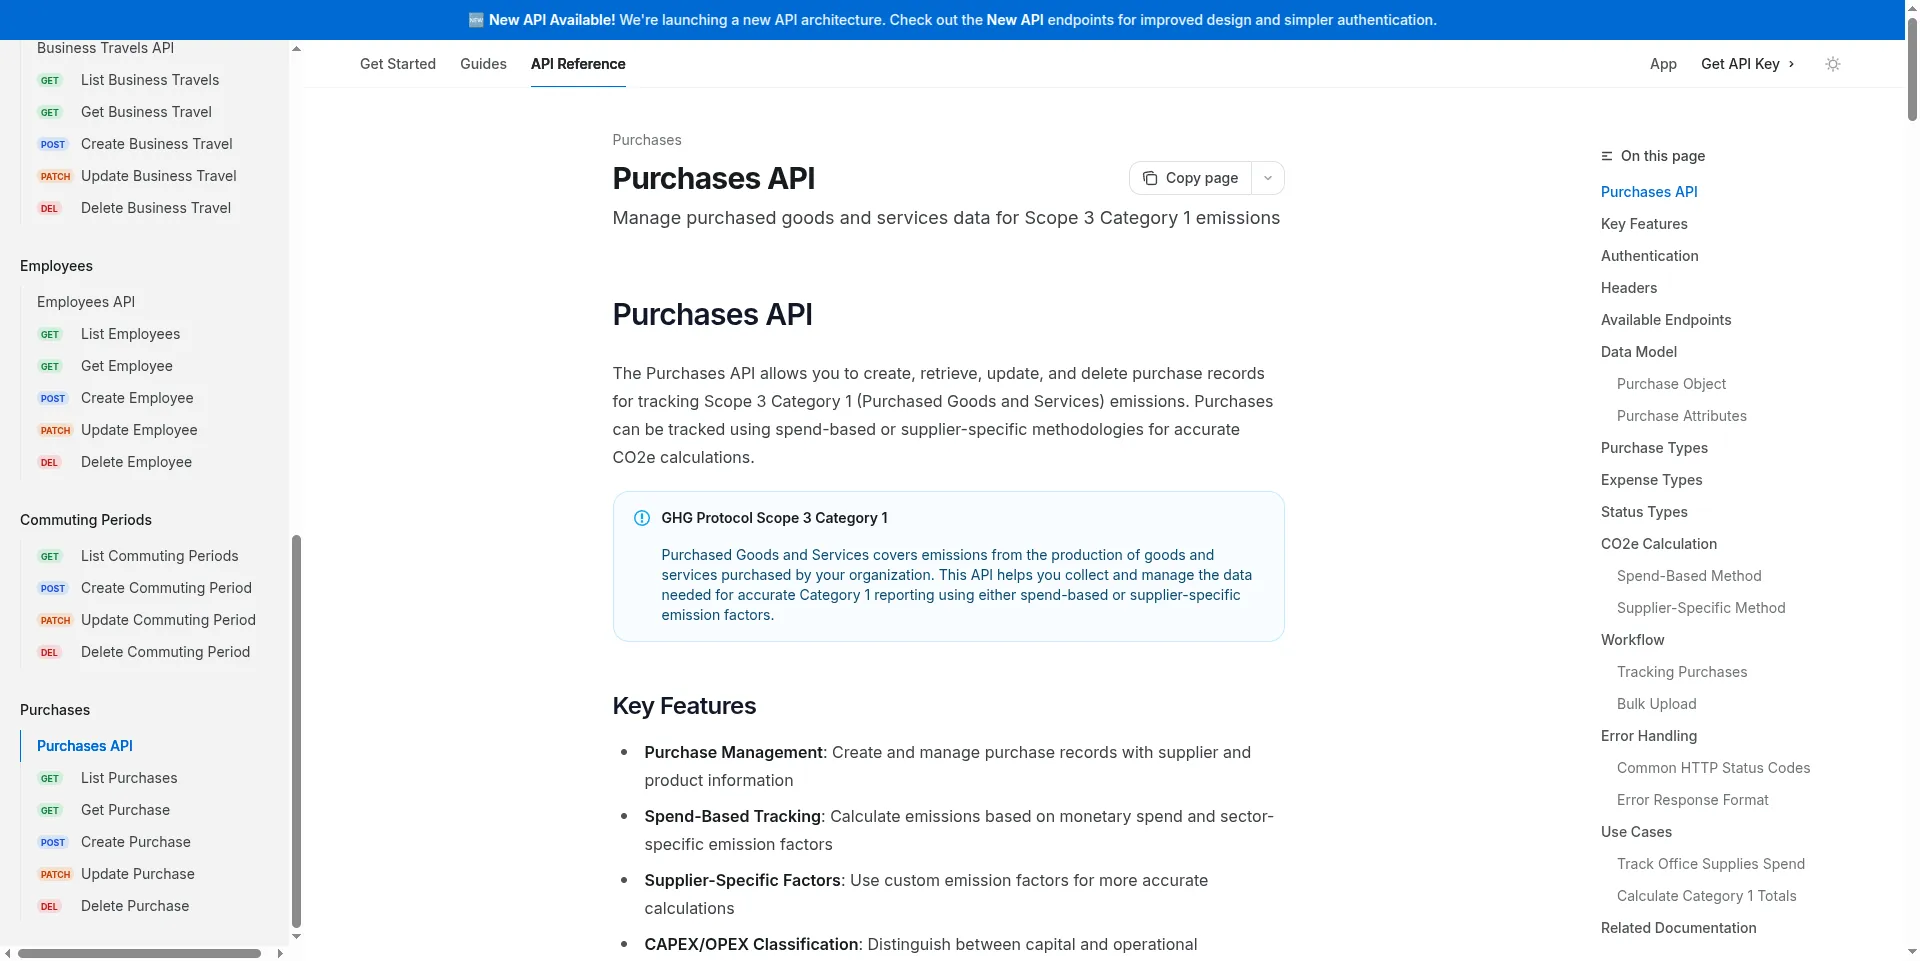Click the App link in the top navigation
1920x961 pixels.
[x=1663, y=64]
